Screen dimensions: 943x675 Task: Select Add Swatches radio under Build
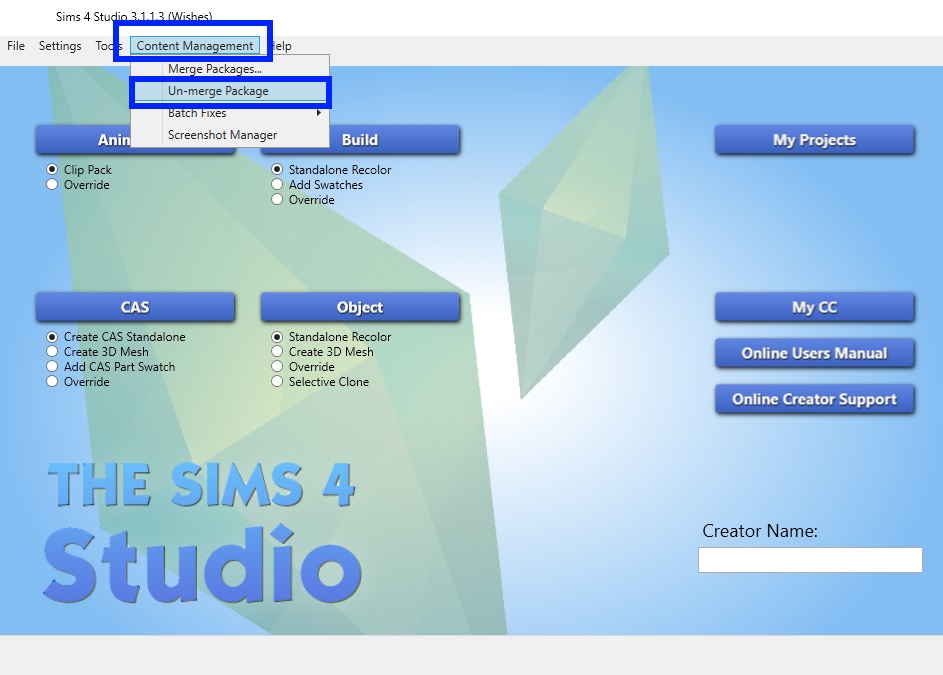tap(278, 185)
